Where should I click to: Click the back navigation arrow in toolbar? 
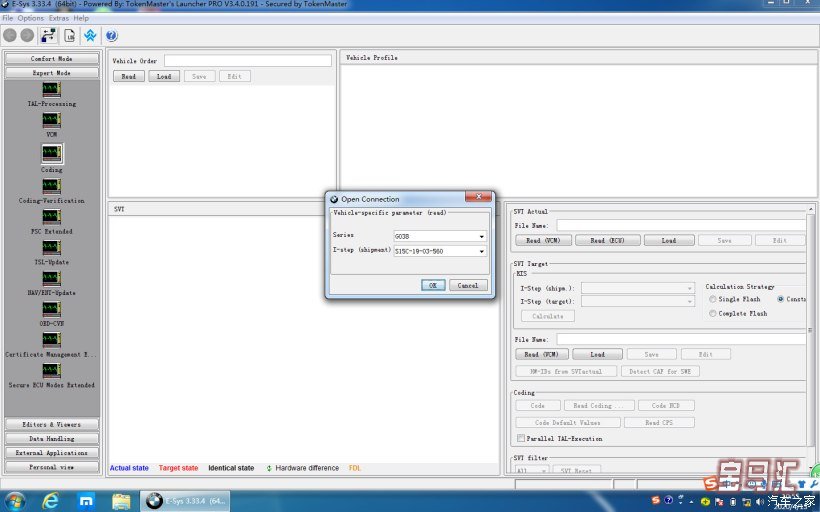click(x=10, y=35)
